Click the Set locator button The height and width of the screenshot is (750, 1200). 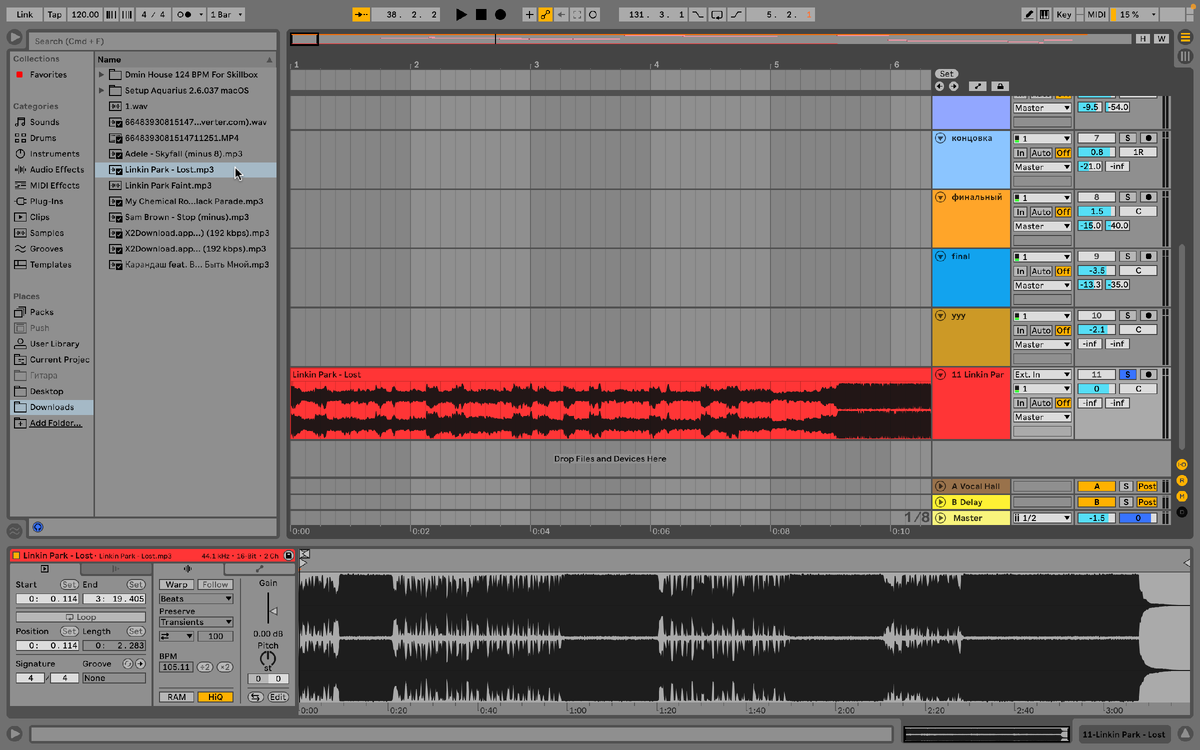pyautogui.click(x=946, y=74)
